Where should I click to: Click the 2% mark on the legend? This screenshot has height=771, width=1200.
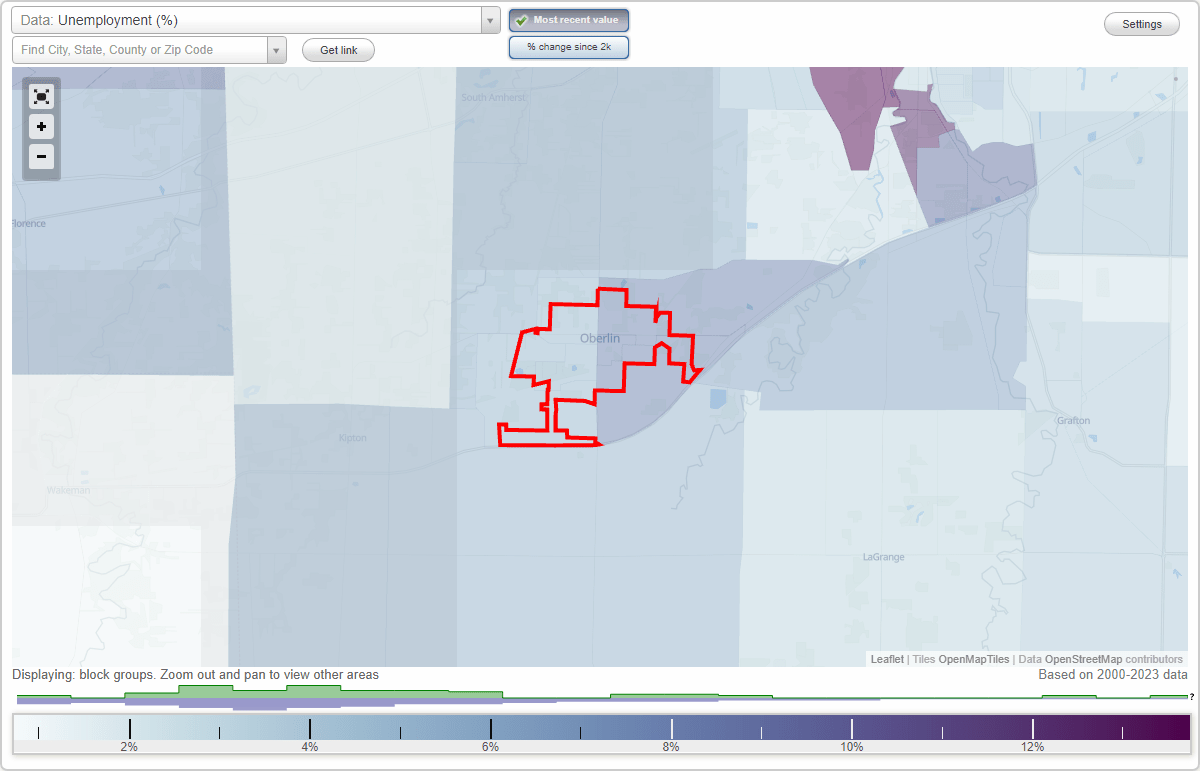point(129,747)
